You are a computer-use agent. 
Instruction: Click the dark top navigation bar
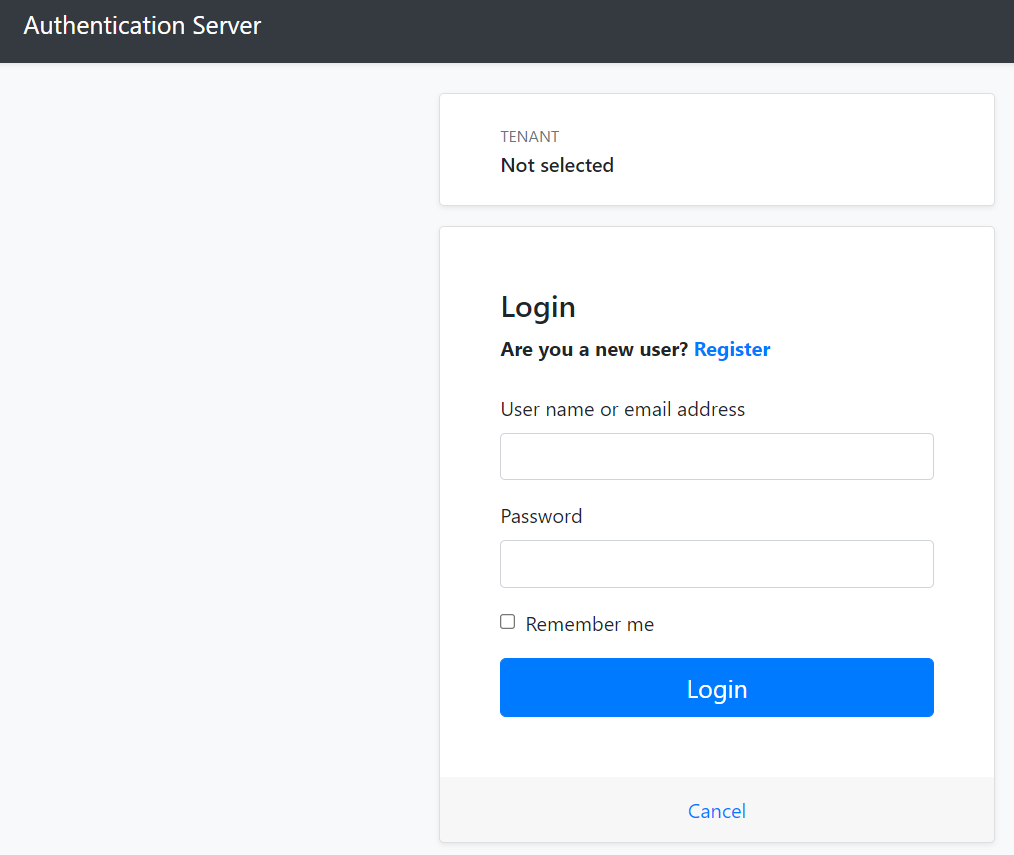click(x=507, y=31)
